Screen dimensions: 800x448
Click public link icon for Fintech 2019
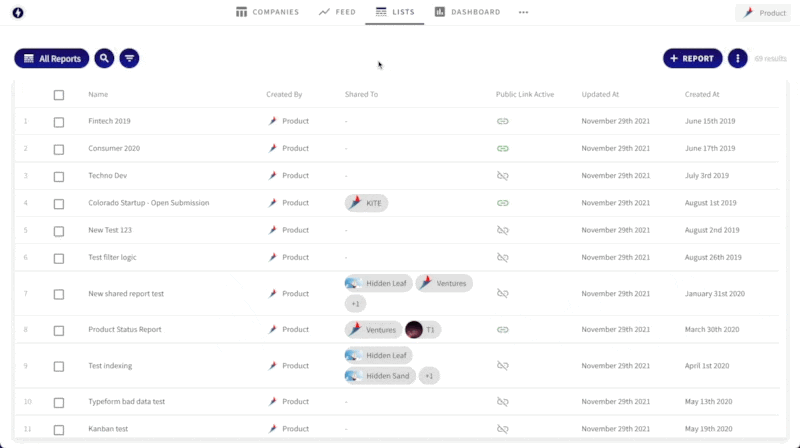503,121
